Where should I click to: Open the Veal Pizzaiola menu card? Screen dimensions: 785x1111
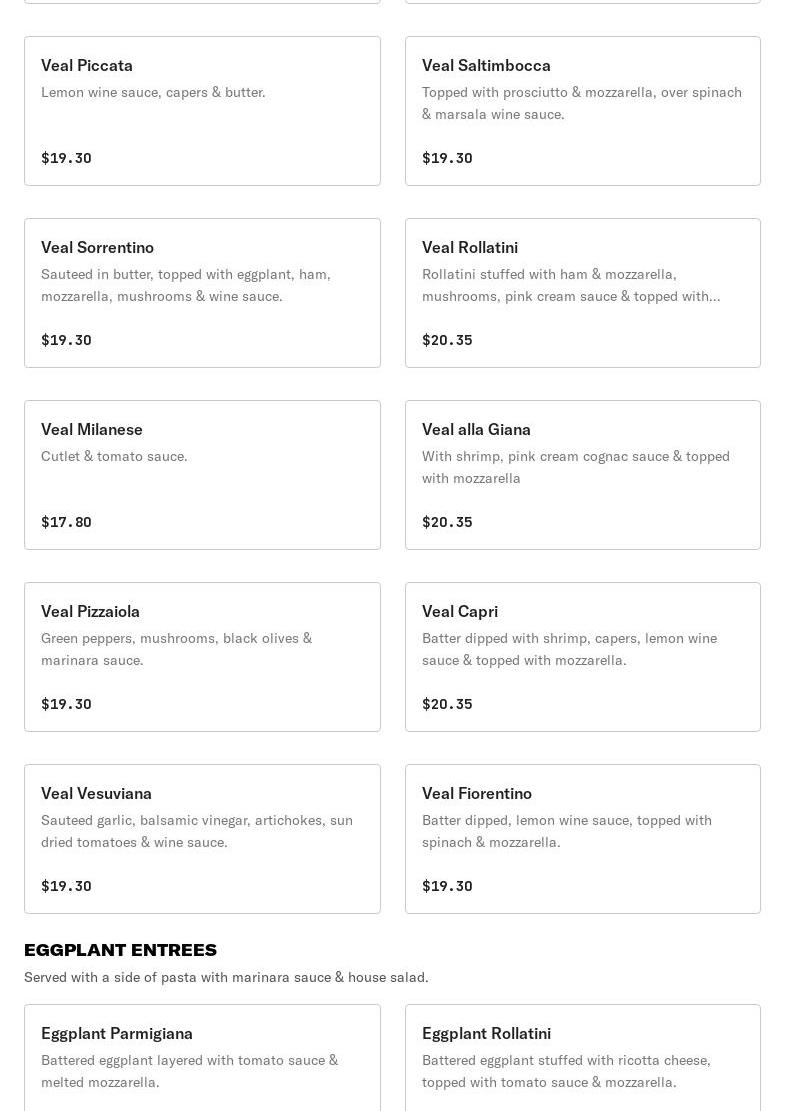[x=202, y=657]
